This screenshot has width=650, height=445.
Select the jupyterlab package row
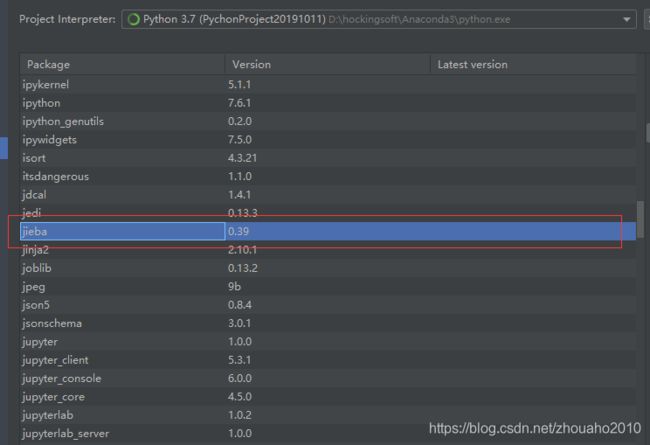click(327, 415)
